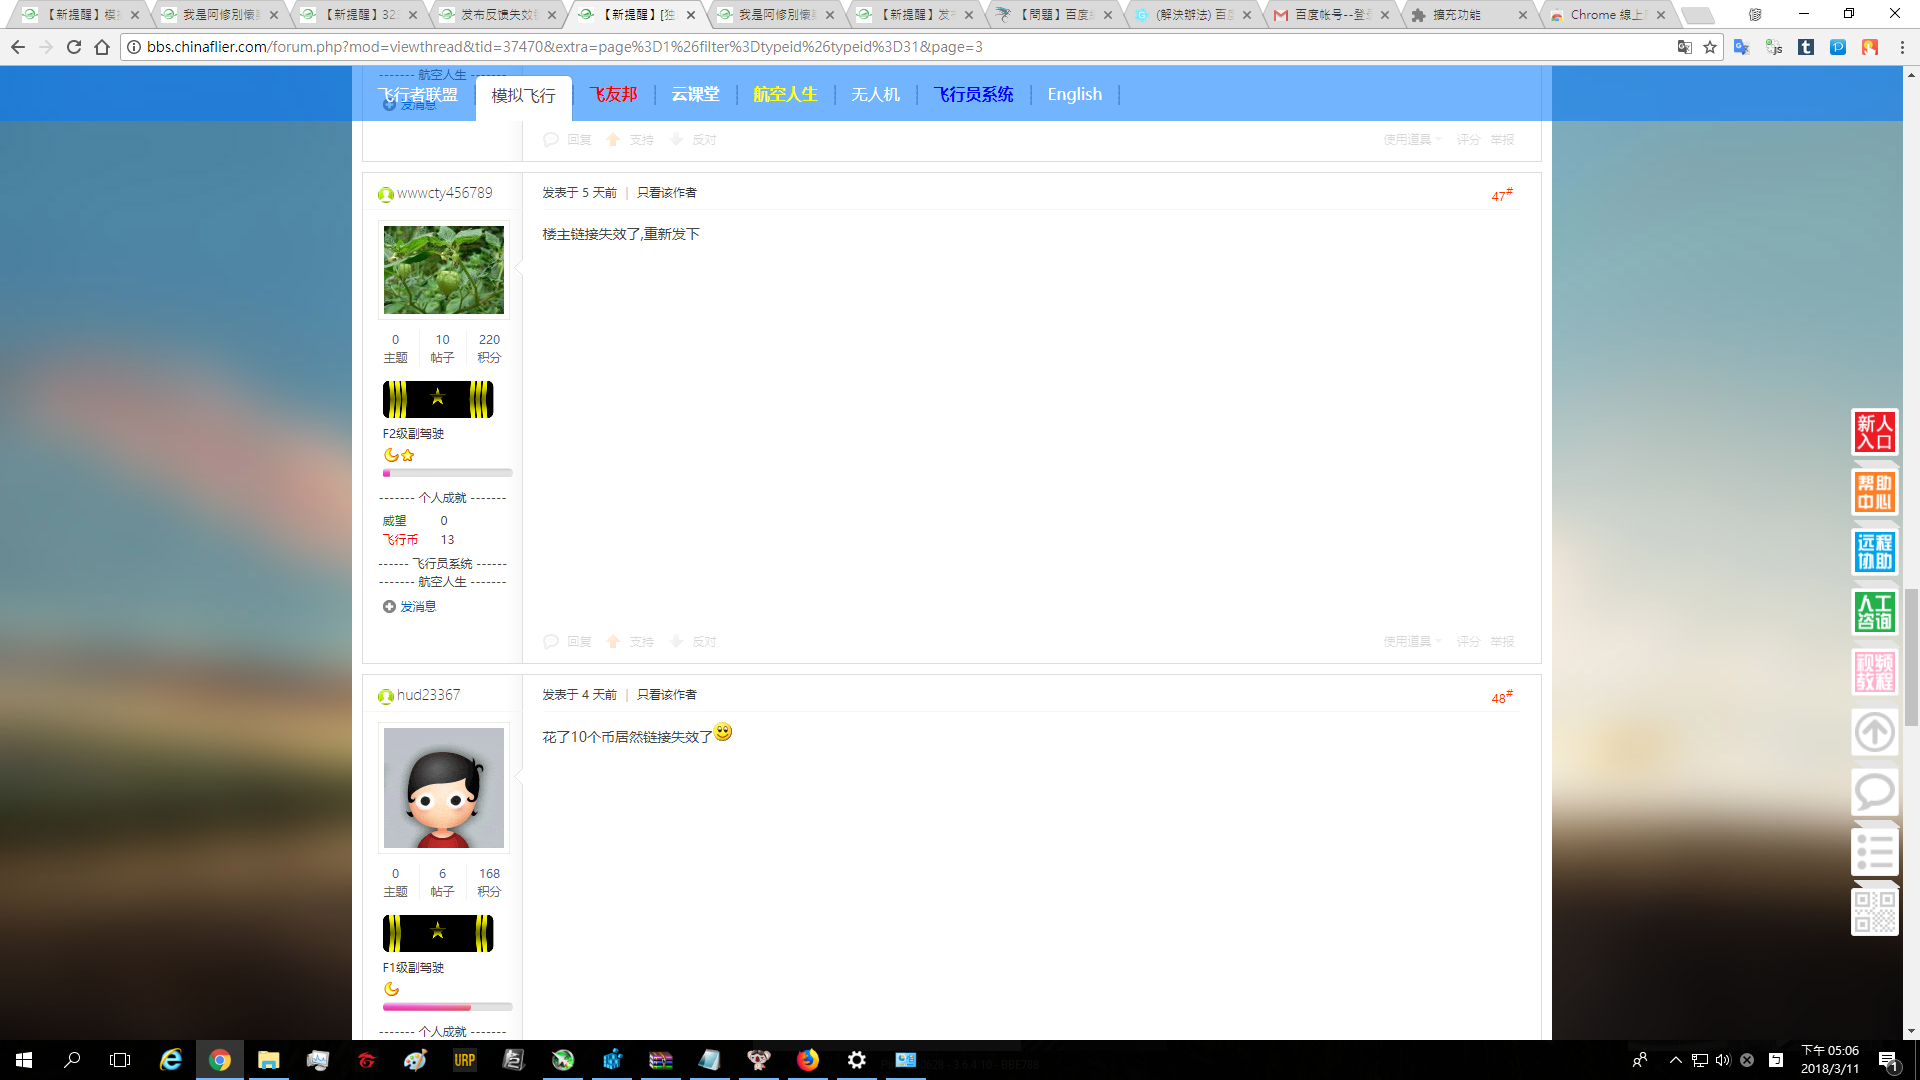Open the 飞友邦 navigation tab

pyautogui.click(x=613, y=94)
